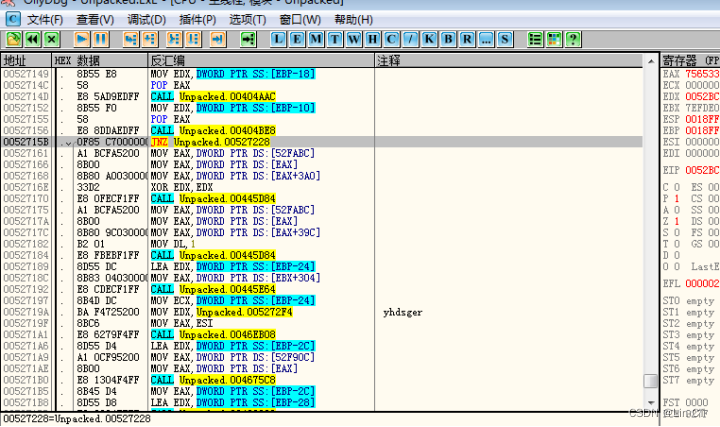The height and width of the screenshot is (427, 720).
Task: Open the Windows list (W icon)
Action: click(x=354, y=39)
